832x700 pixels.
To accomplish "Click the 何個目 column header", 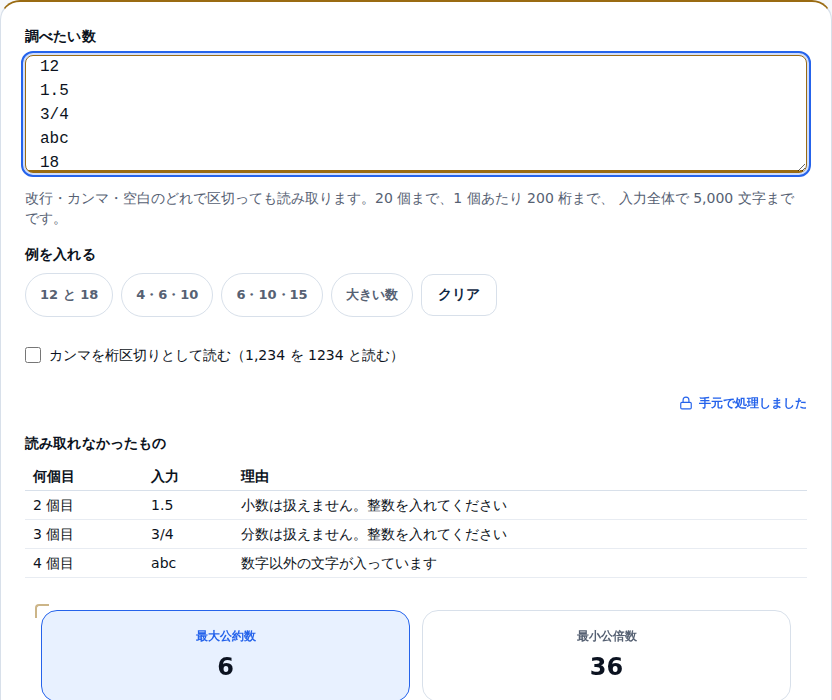I will point(53,477).
